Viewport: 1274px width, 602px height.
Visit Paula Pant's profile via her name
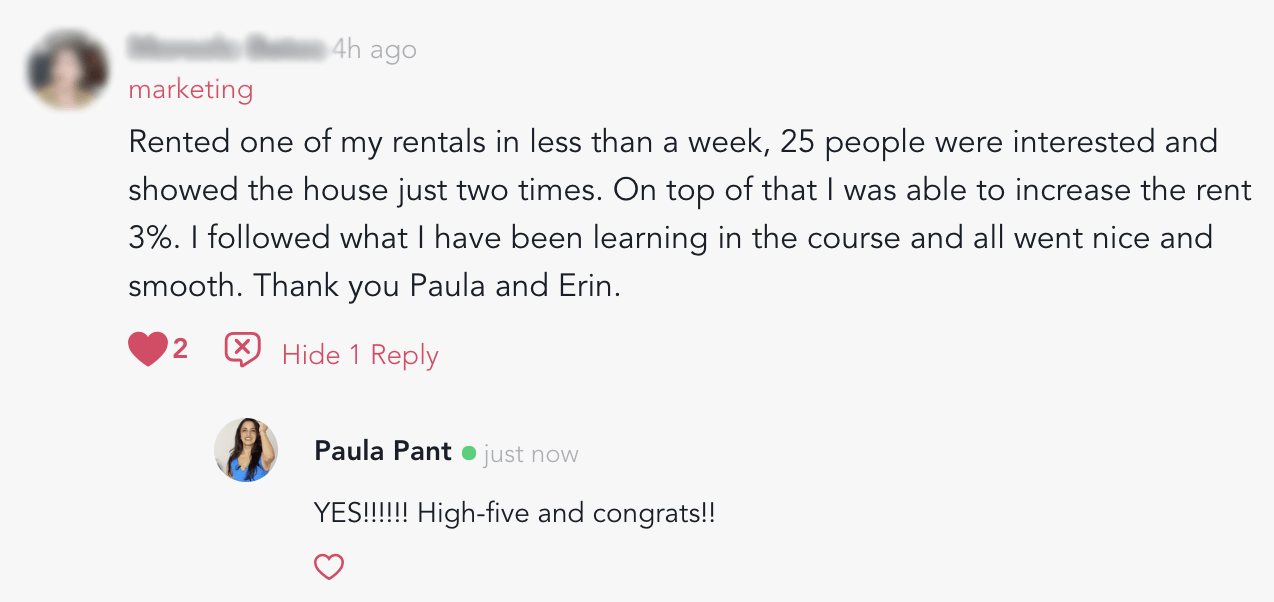tap(383, 451)
